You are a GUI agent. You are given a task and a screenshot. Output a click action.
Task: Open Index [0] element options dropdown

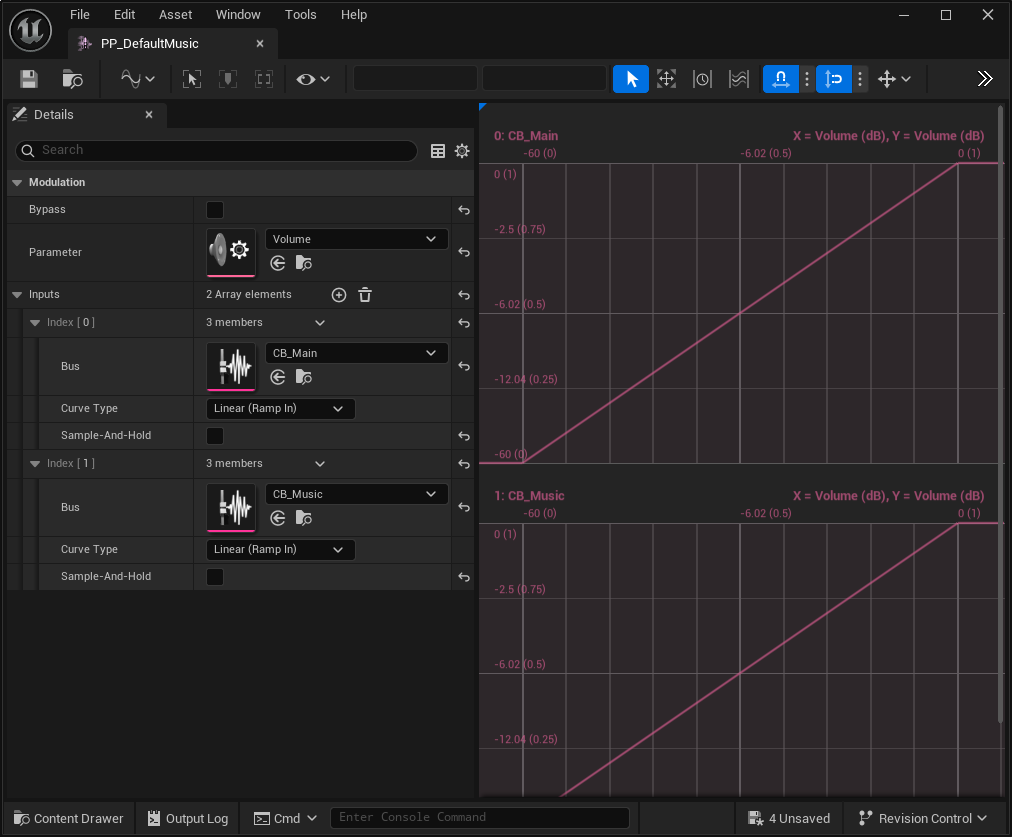(319, 323)
